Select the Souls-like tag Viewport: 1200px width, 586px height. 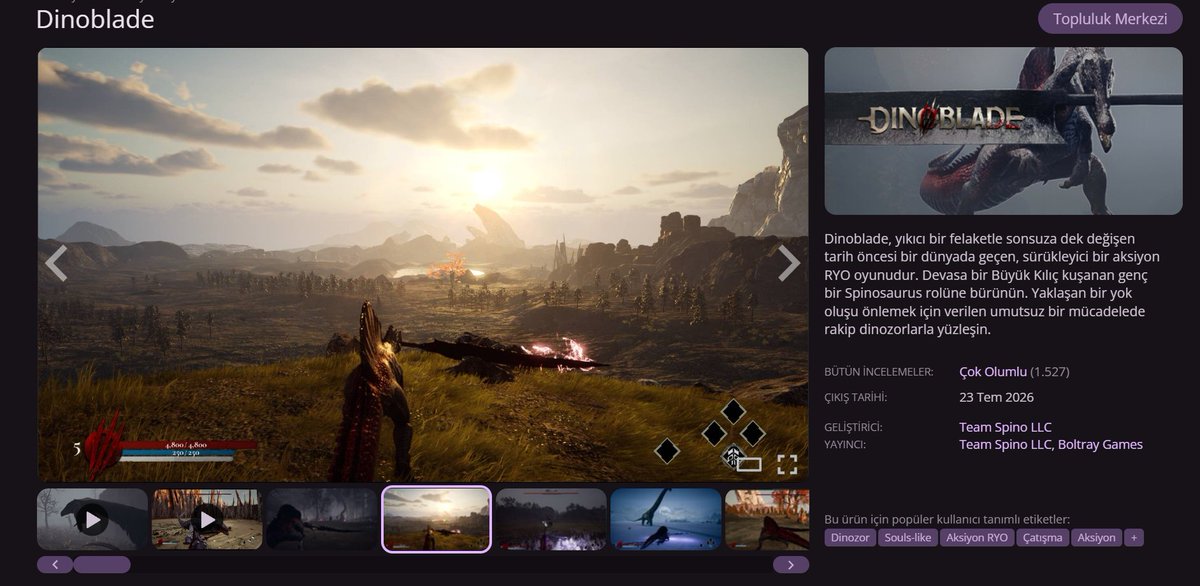click(907, 538)
